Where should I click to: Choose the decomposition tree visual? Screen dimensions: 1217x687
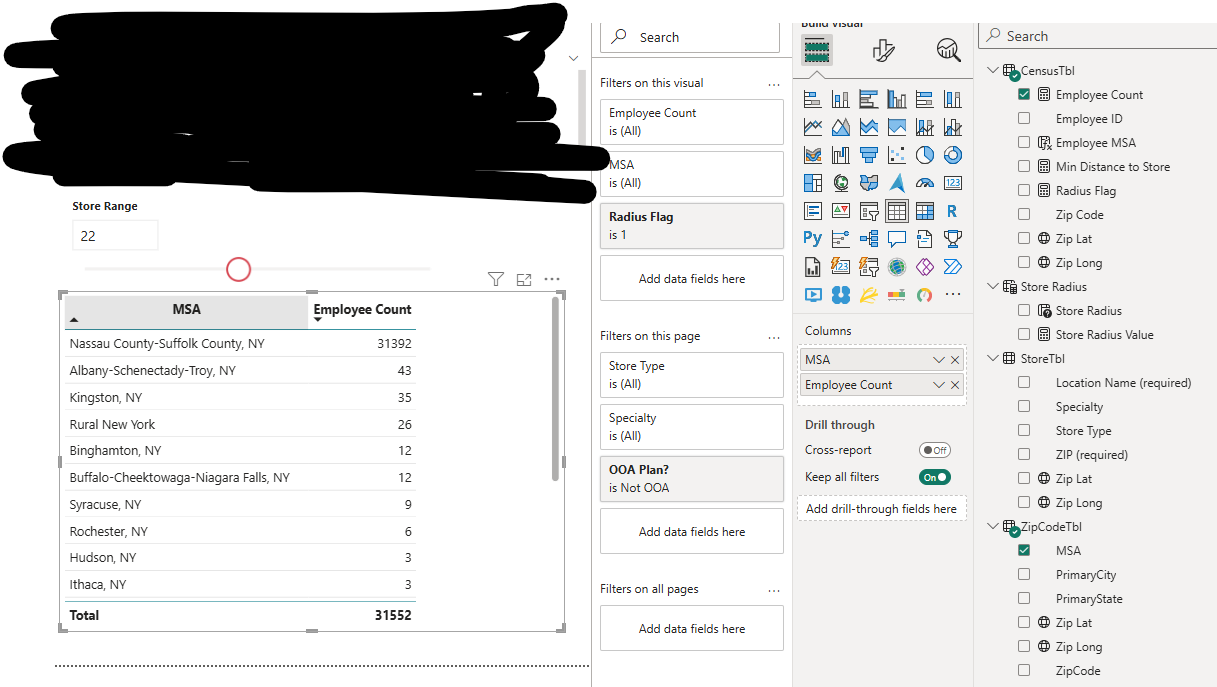[x=868, y=238]
